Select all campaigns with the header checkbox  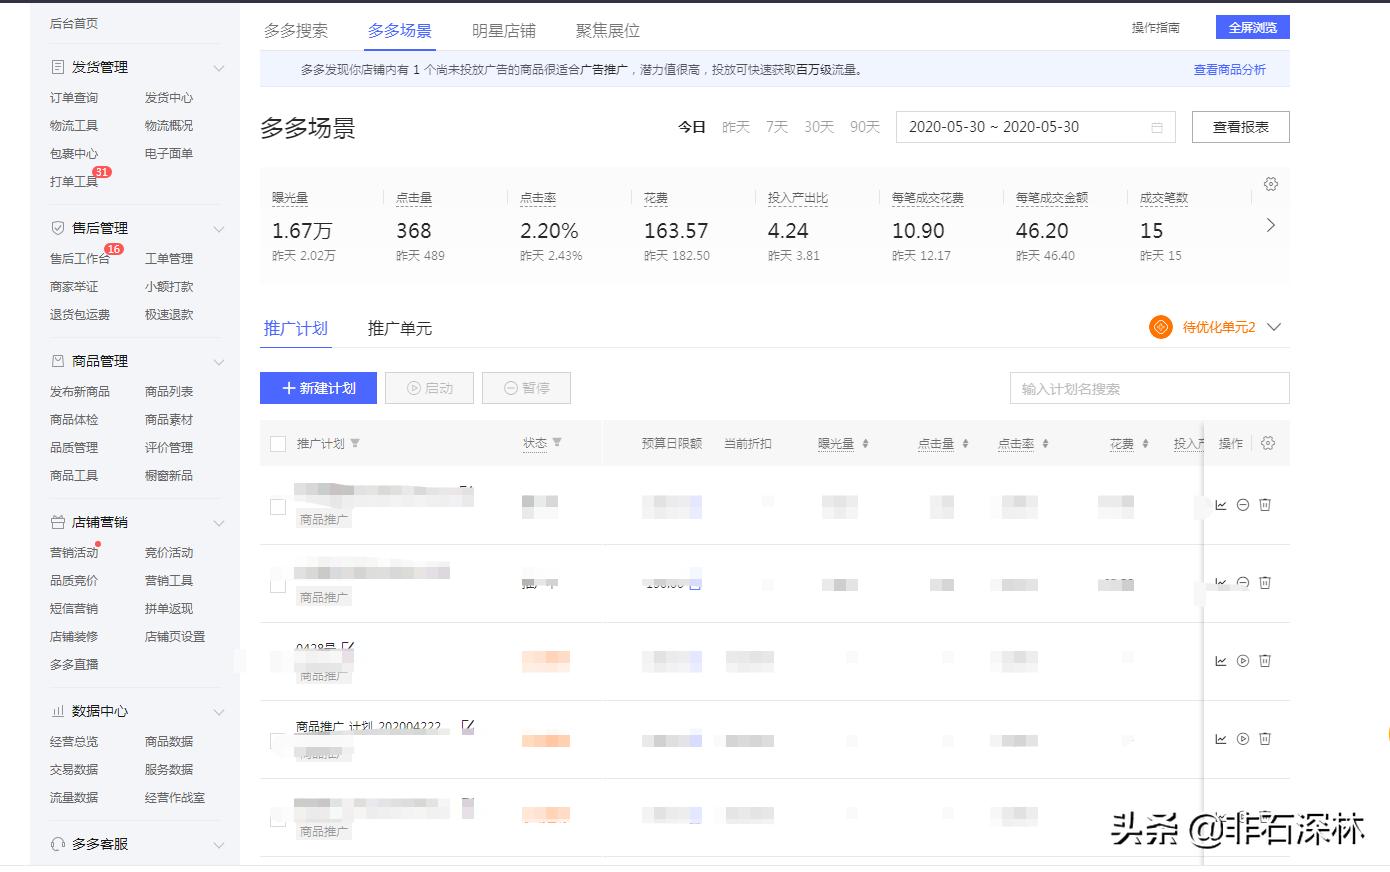coord(278,443)
